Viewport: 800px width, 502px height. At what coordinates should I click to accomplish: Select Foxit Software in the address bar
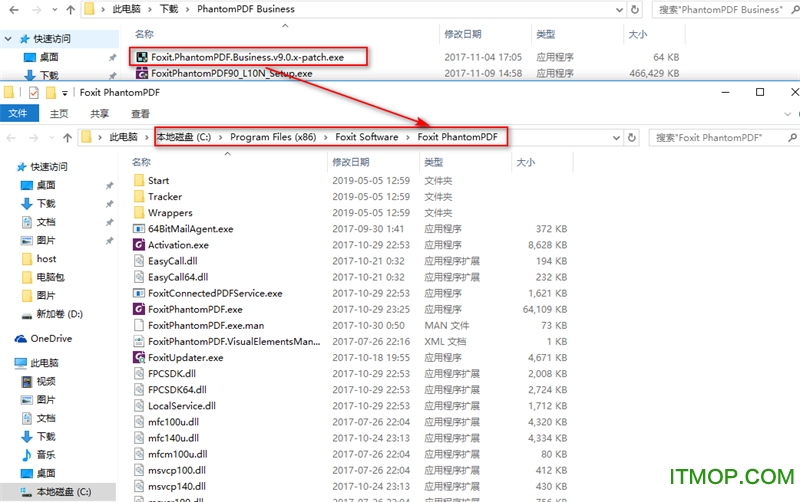tap(366, 137)
